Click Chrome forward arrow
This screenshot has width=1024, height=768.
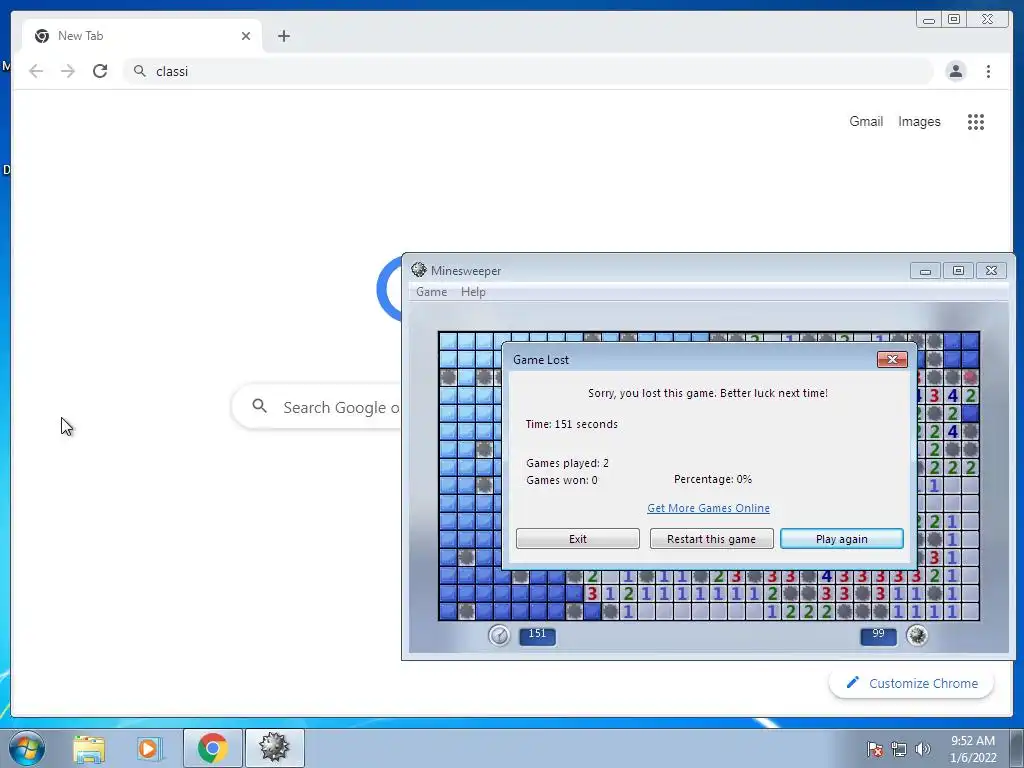pyautogui.click(x=68, y=71)
